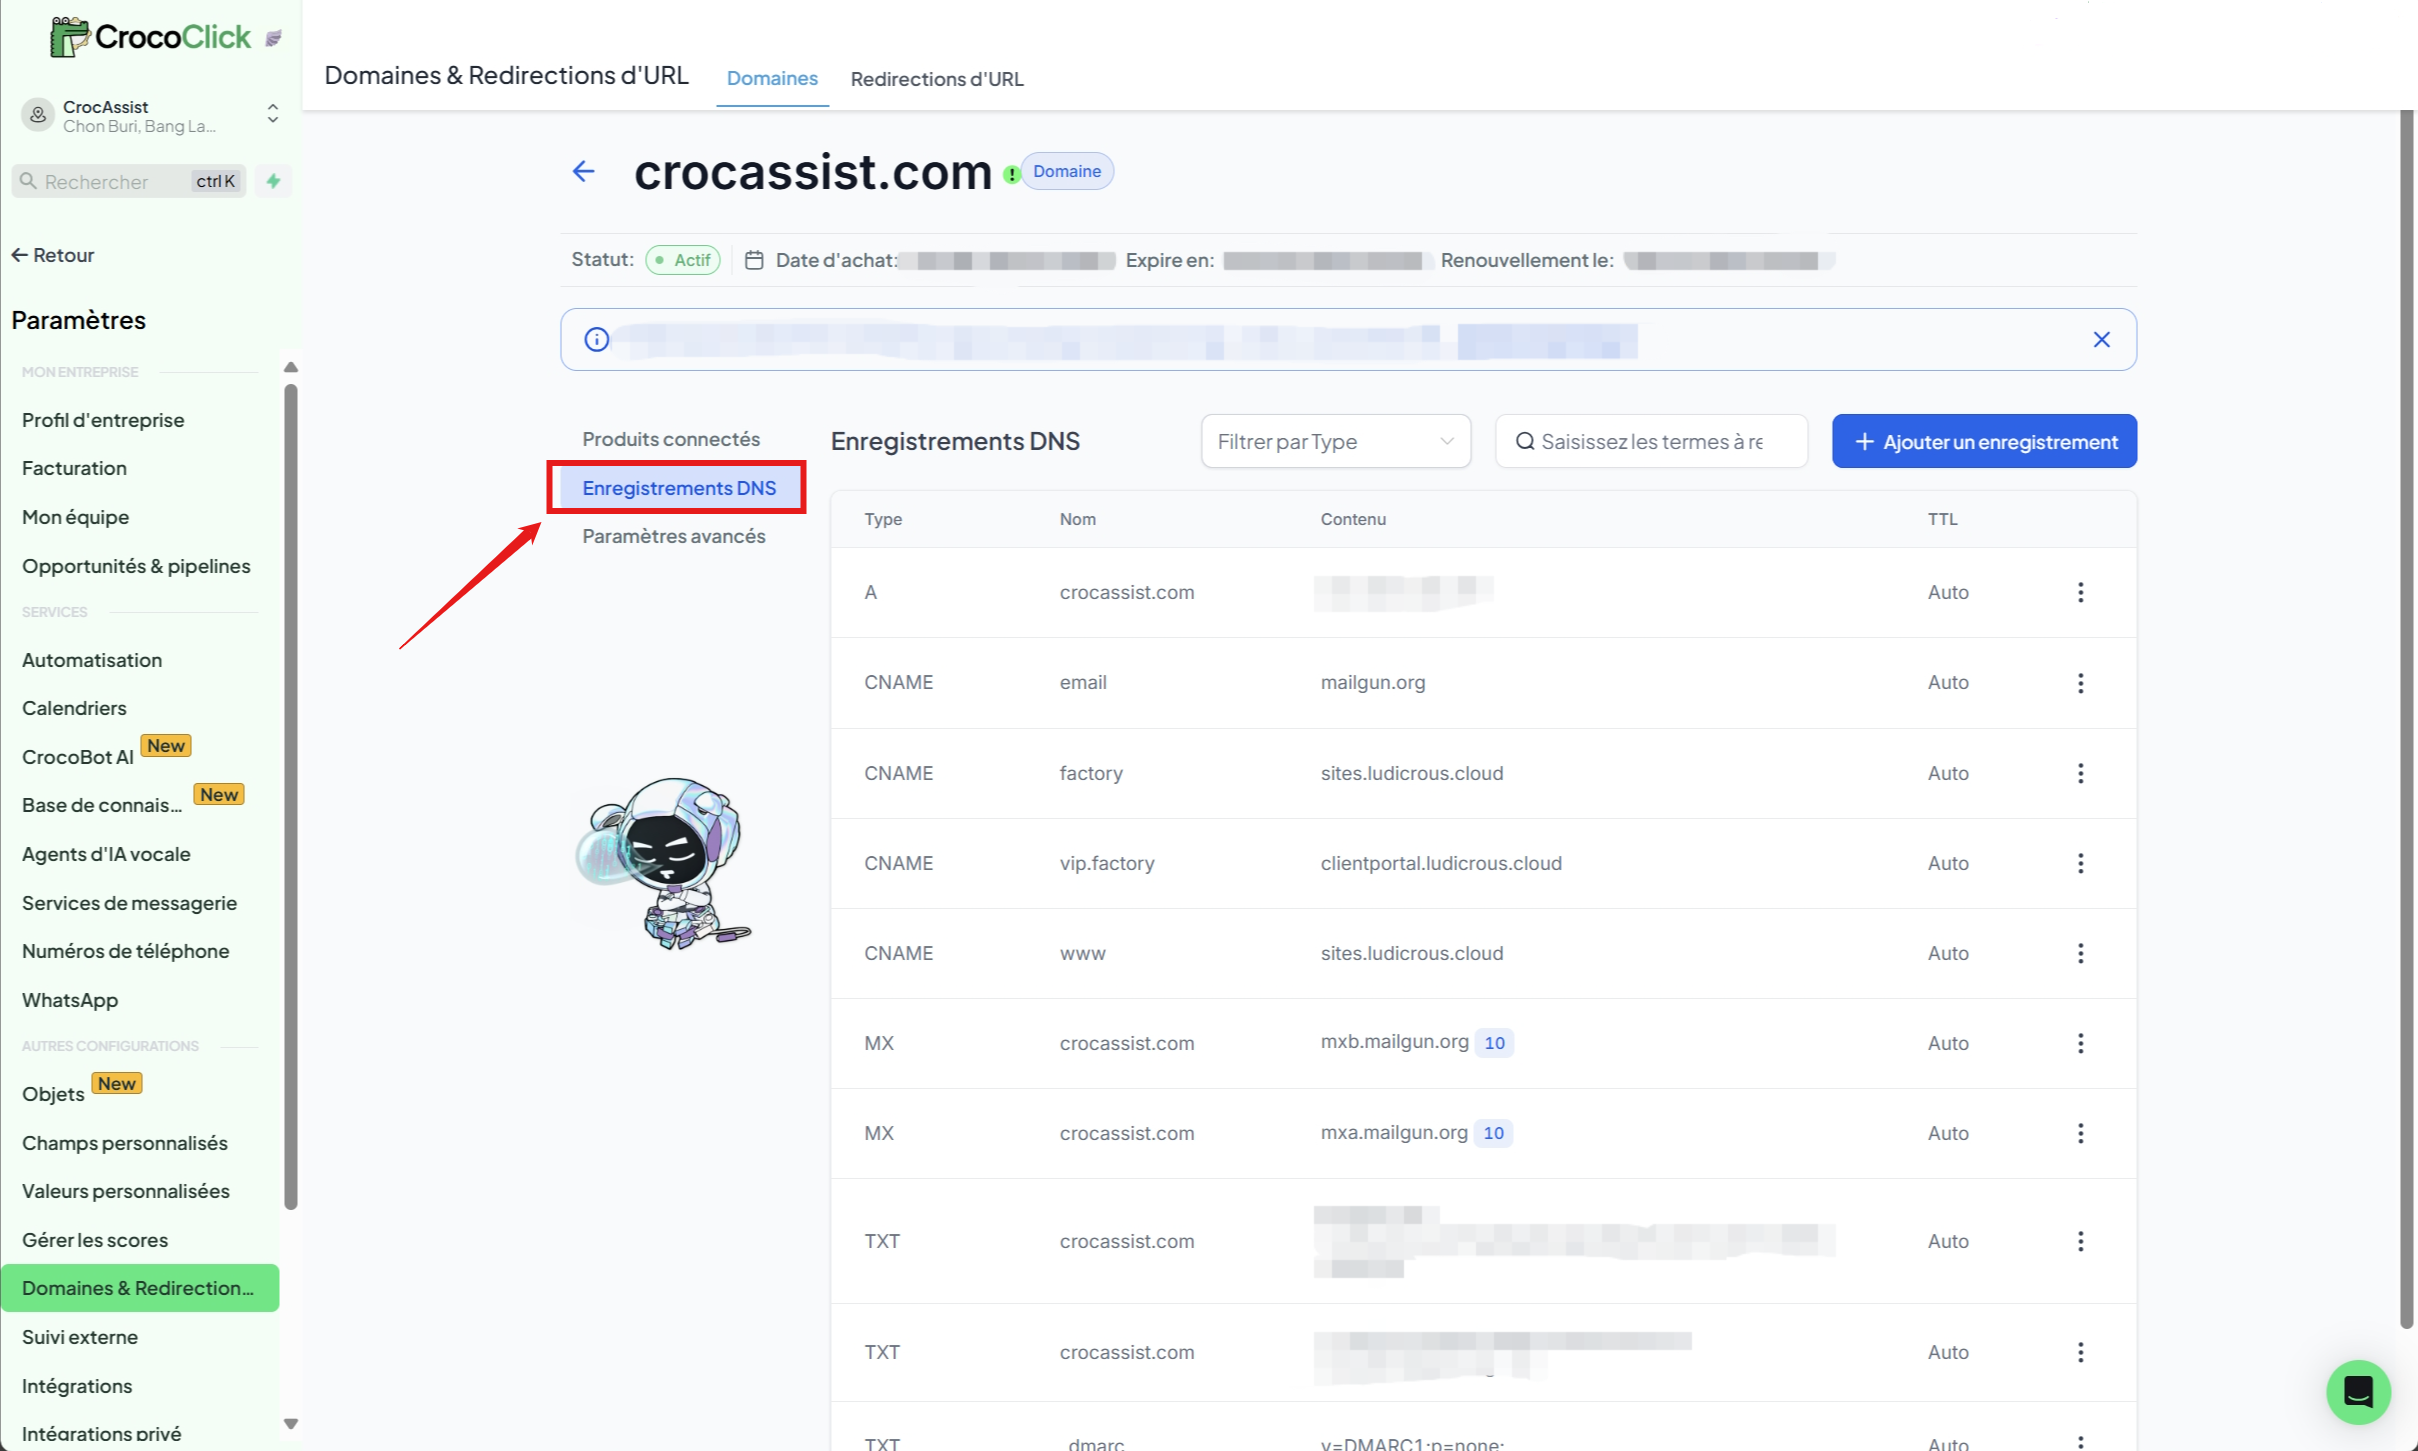Select the Enregistrements DNS section

click(x=679, y=488)
